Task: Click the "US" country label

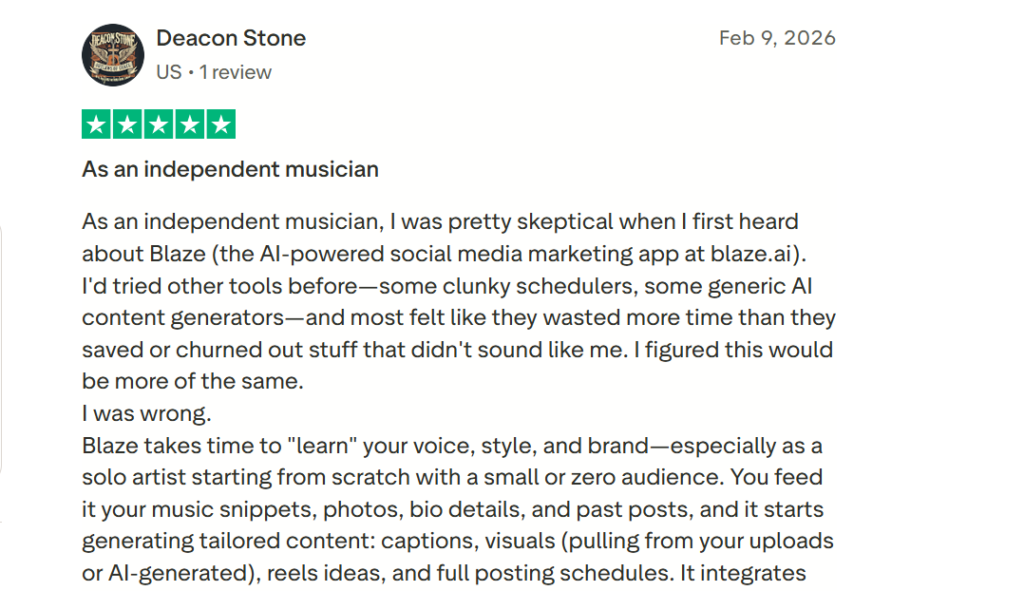Action: pos(168,72)
